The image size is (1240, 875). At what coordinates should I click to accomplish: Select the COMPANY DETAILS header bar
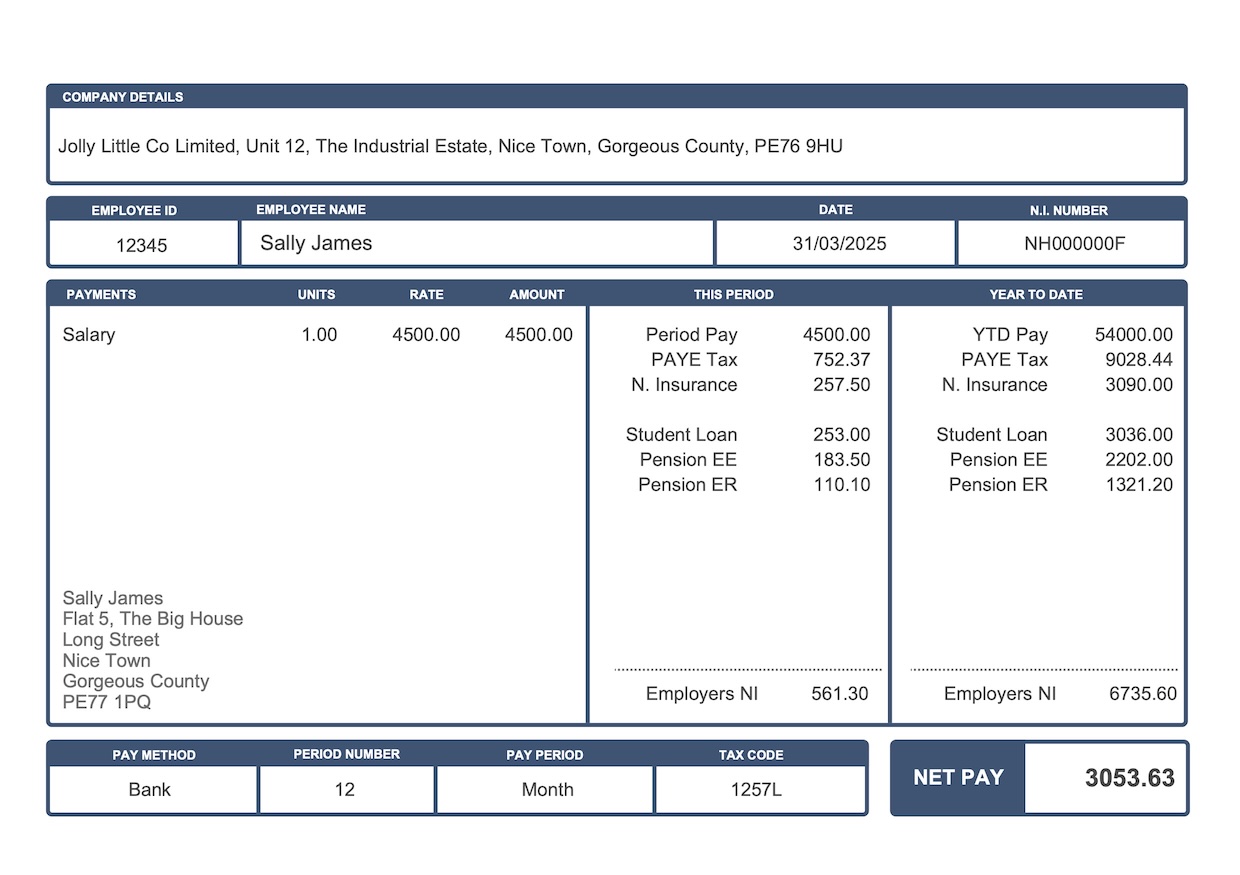[122, 96]
